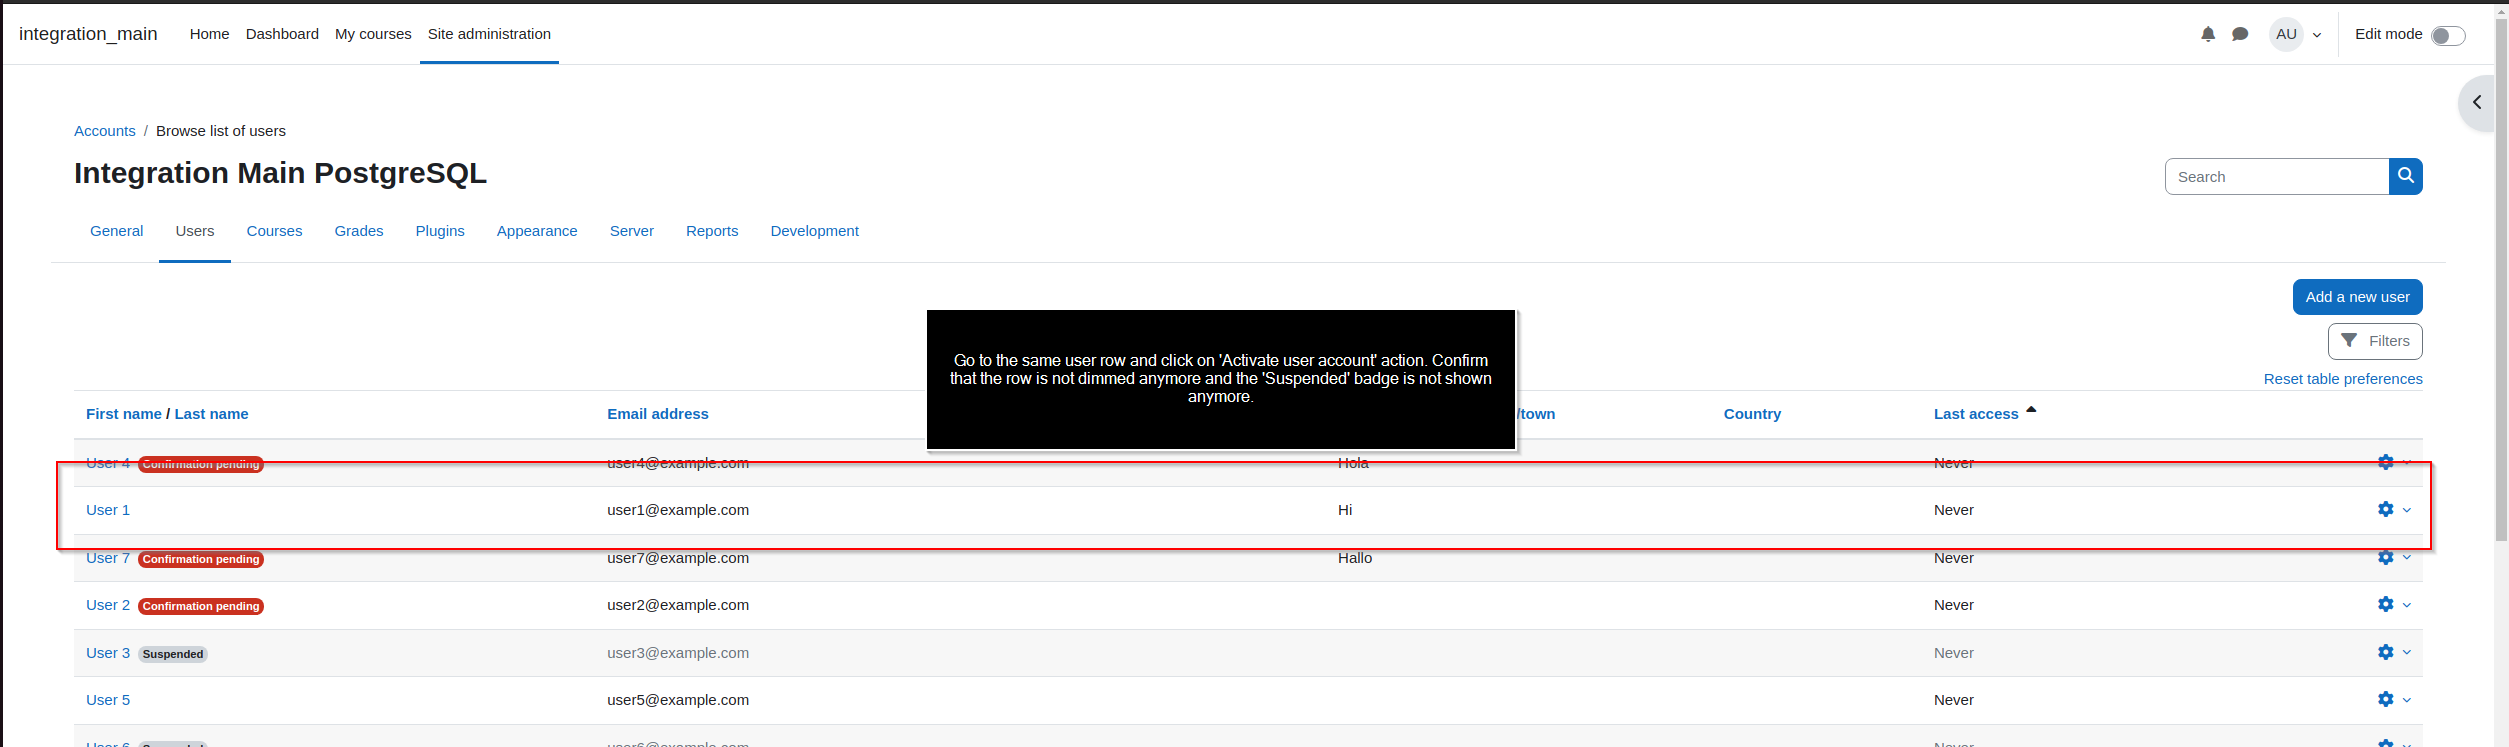
Task: Expand action chevron in User 1 row
Action: [2407, 510]
